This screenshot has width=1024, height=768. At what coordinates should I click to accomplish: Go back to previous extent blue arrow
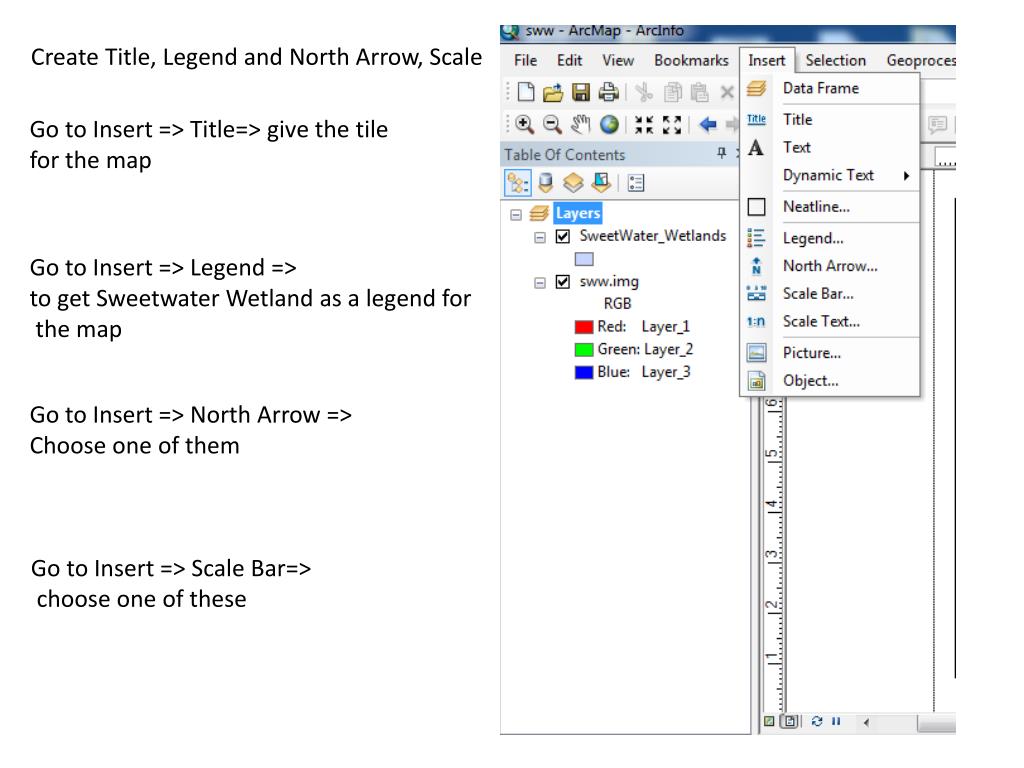(708, 124)
